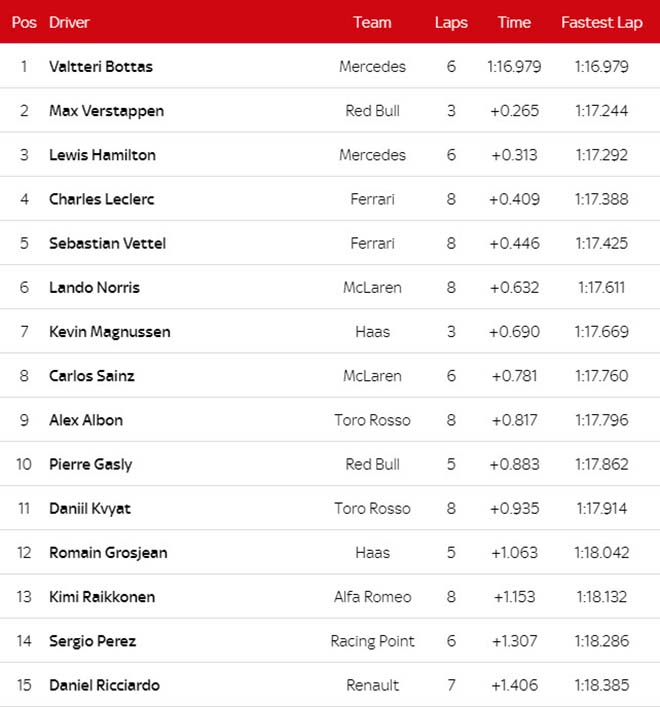Viewport: 660px width, 707px height.
Task: Click the Alfa Romeo team cell
Action: [372, 597]
